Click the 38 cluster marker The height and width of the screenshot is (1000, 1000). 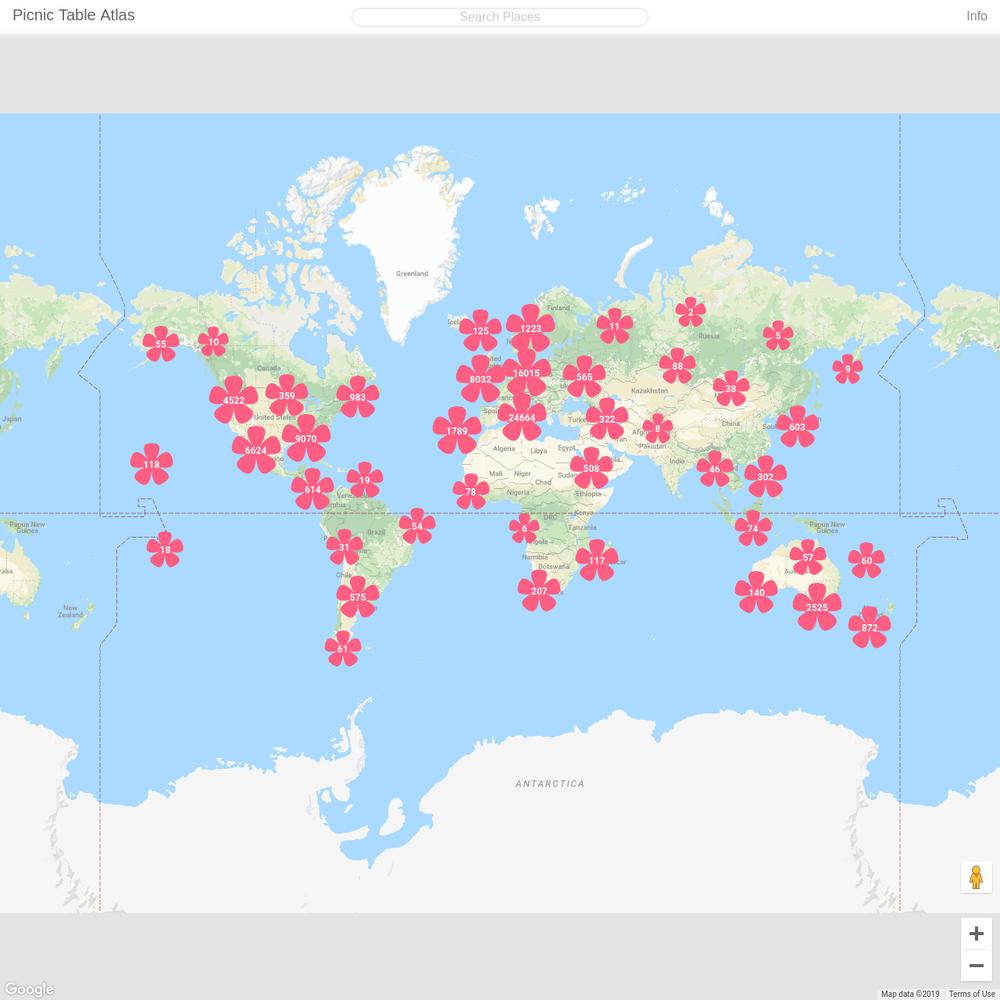click(x=731, y=388)
